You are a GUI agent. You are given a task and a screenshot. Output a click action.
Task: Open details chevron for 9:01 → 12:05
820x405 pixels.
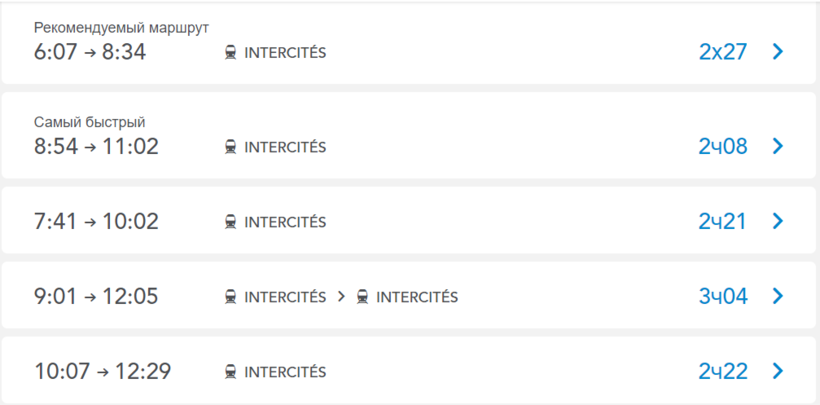tap(778, 296)
